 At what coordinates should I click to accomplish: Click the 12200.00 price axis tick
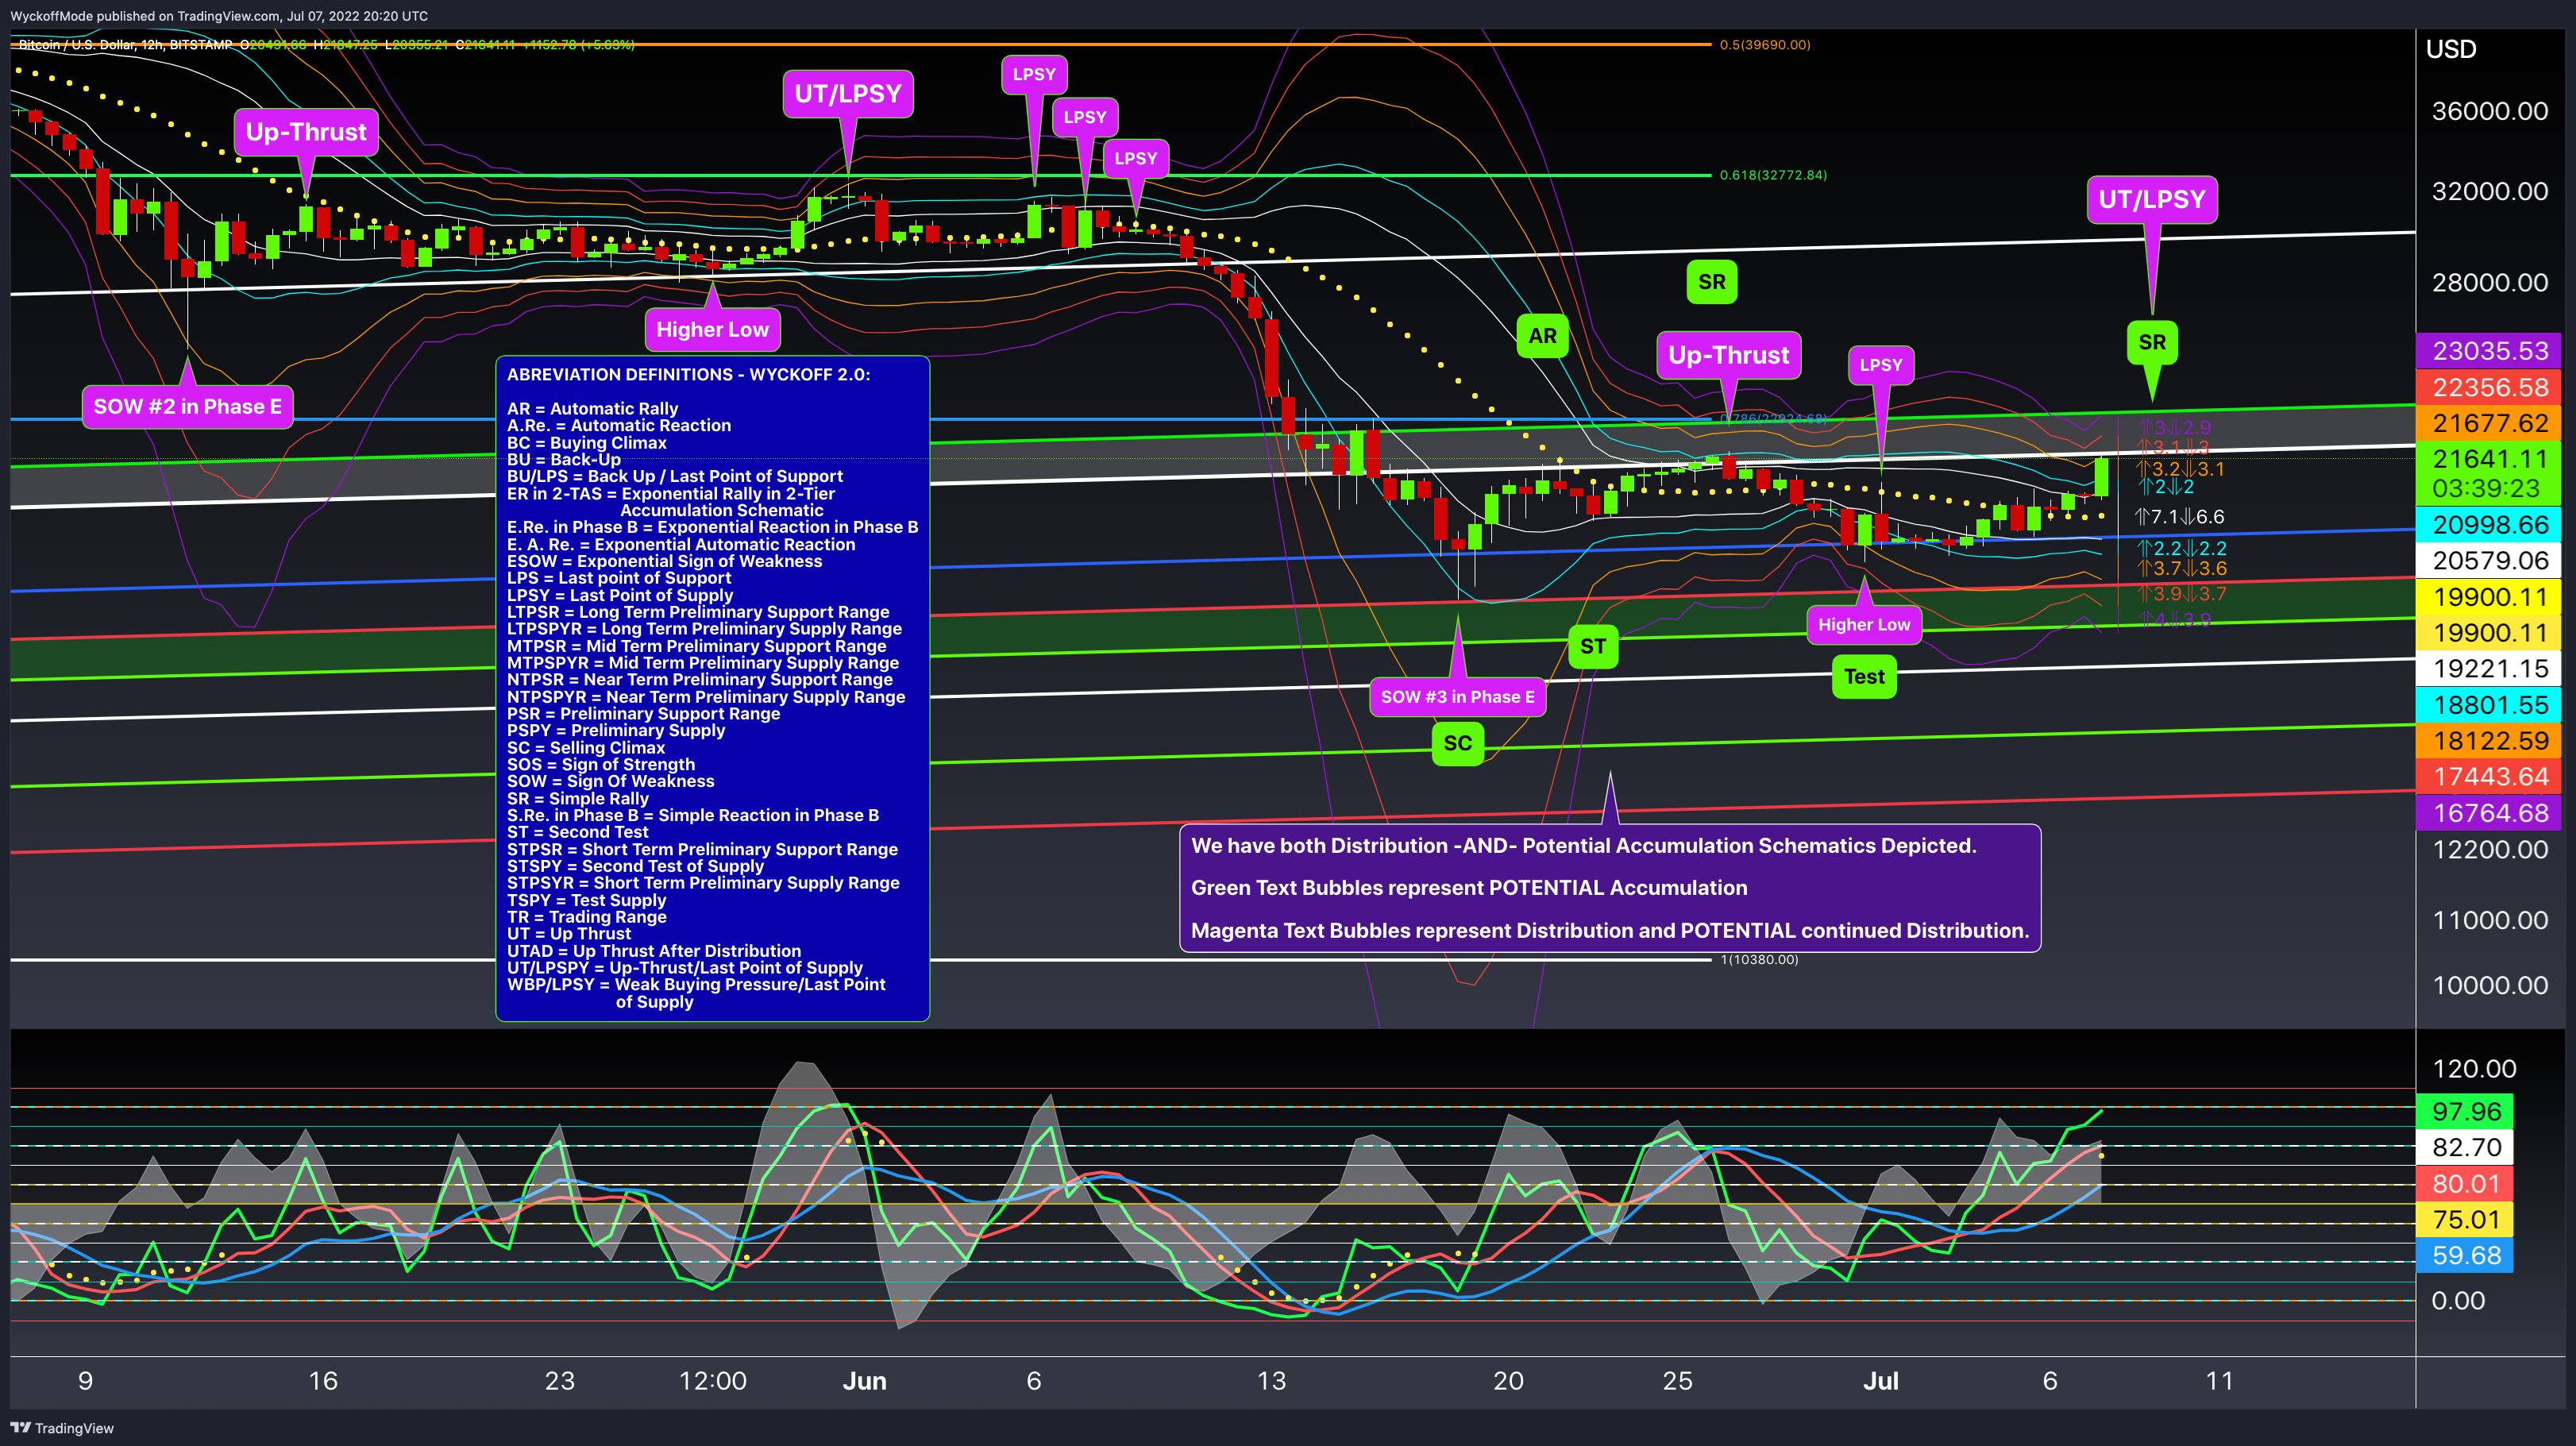(x=2489, y=850)
